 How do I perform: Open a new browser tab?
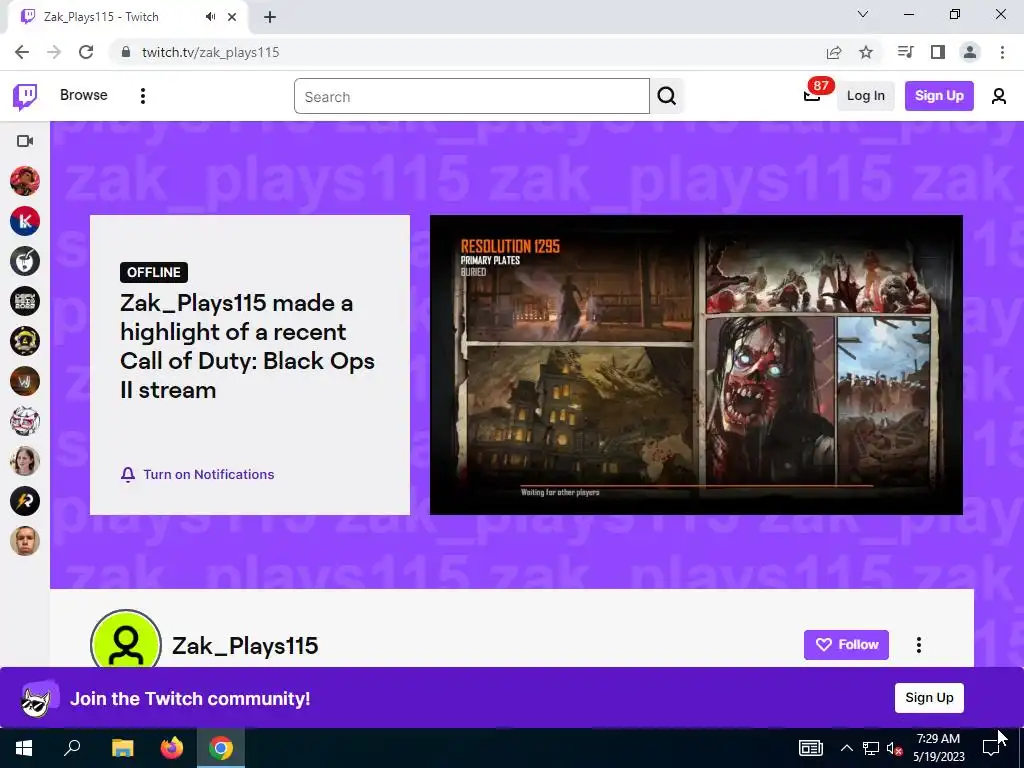pyautogui.click(x=270, y=17)
